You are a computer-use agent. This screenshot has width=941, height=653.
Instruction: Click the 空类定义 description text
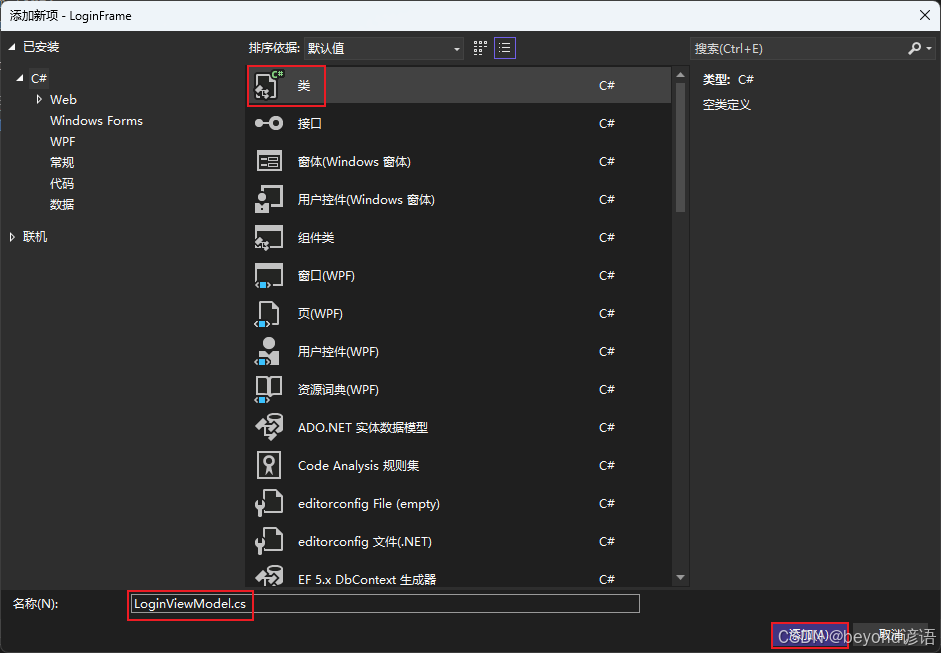coord(726,105)
